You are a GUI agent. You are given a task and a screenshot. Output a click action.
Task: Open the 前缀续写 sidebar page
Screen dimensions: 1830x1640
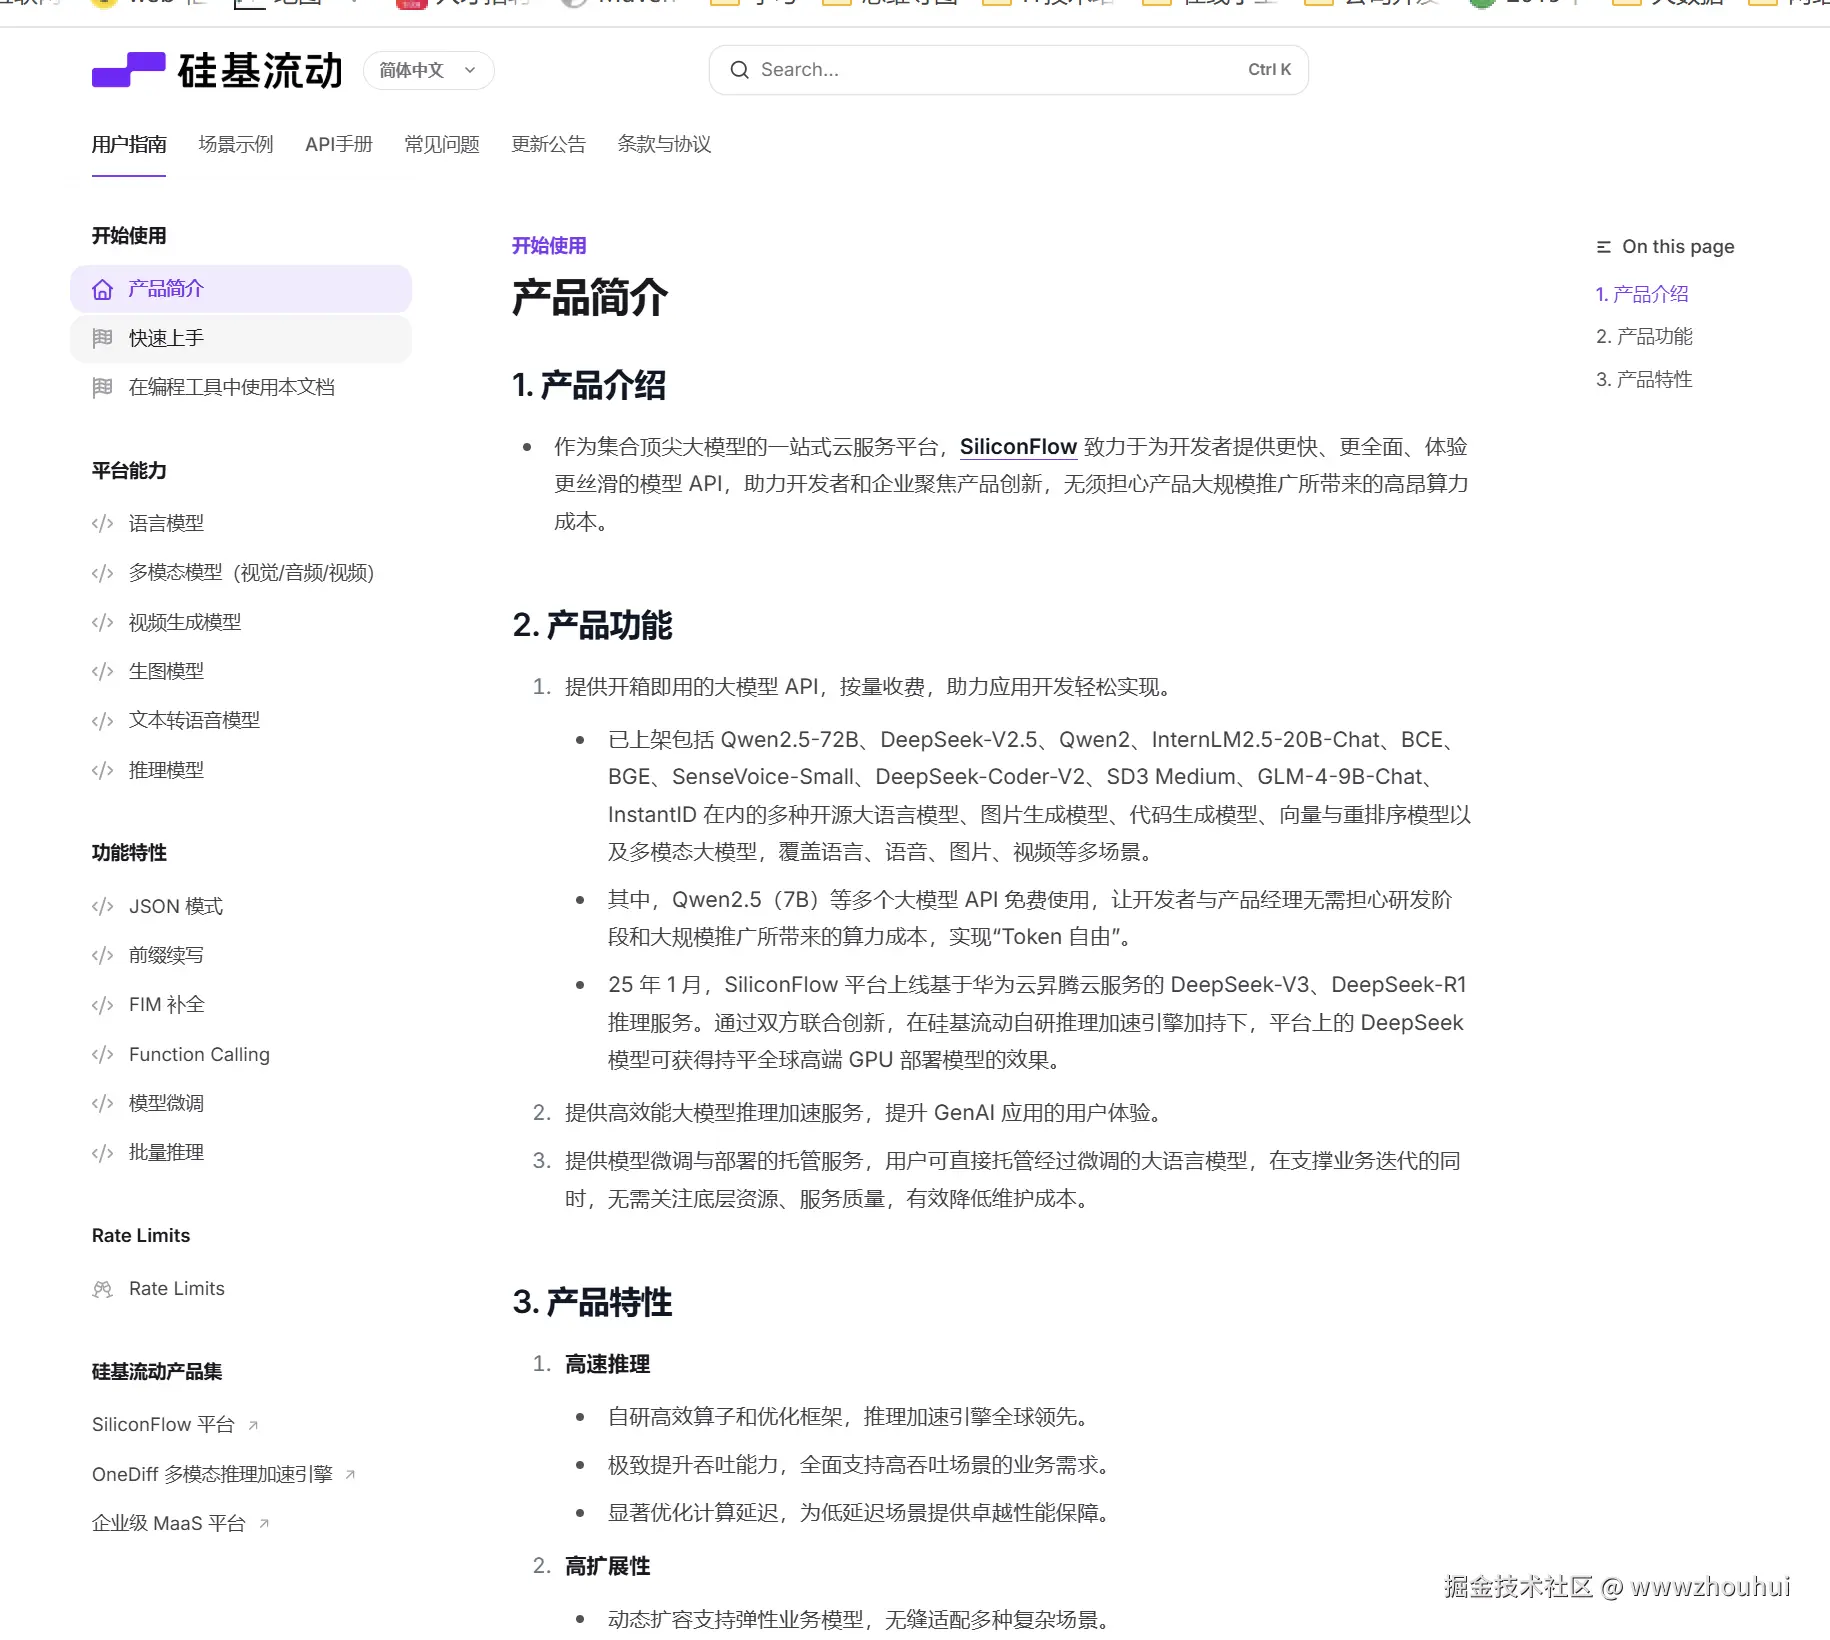[x=241, y=955]
